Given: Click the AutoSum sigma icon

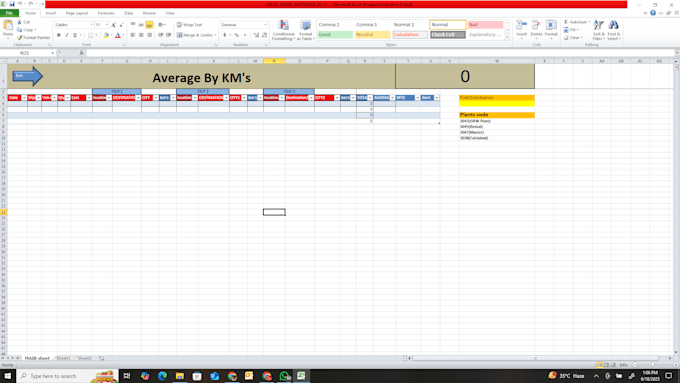Looking at the screenshot, I should pos(566,22).
